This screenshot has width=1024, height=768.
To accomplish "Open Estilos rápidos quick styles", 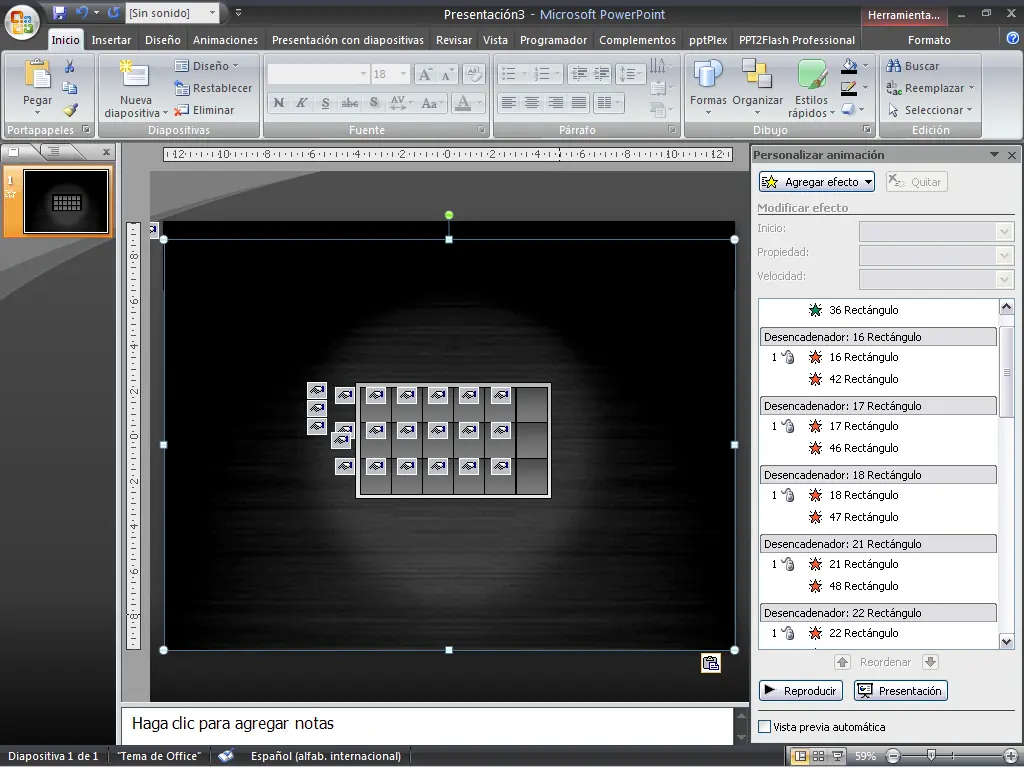I will coord(811,73).
